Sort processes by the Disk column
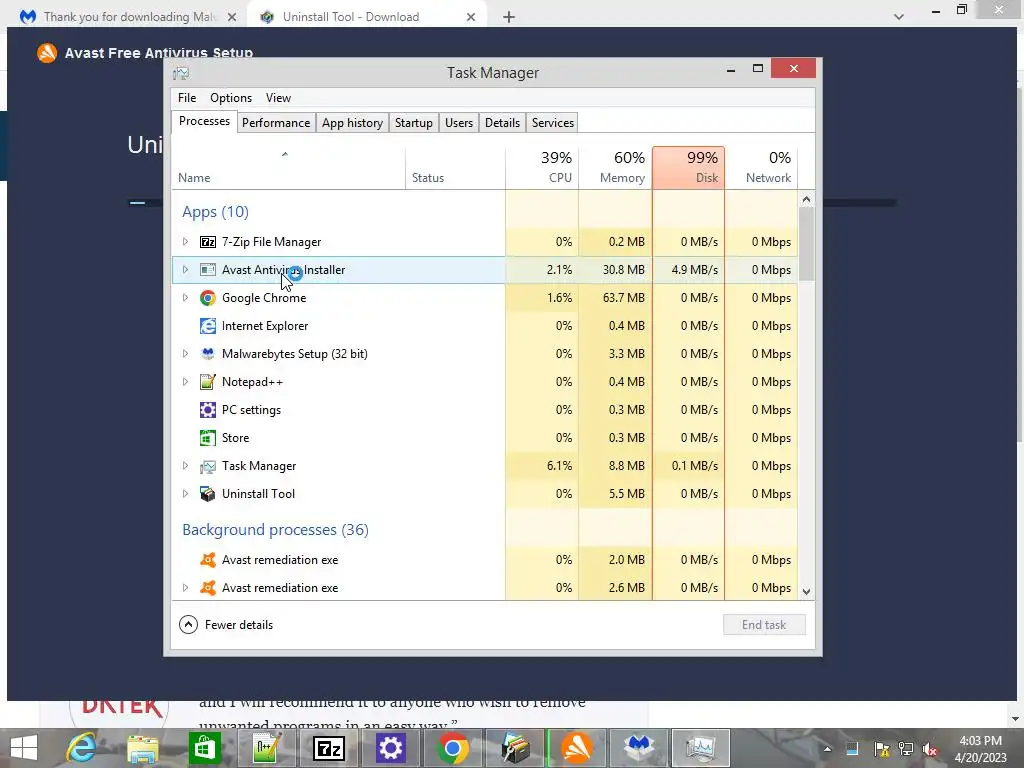This screenshot has width=1024, height=768. coord(688,168)
